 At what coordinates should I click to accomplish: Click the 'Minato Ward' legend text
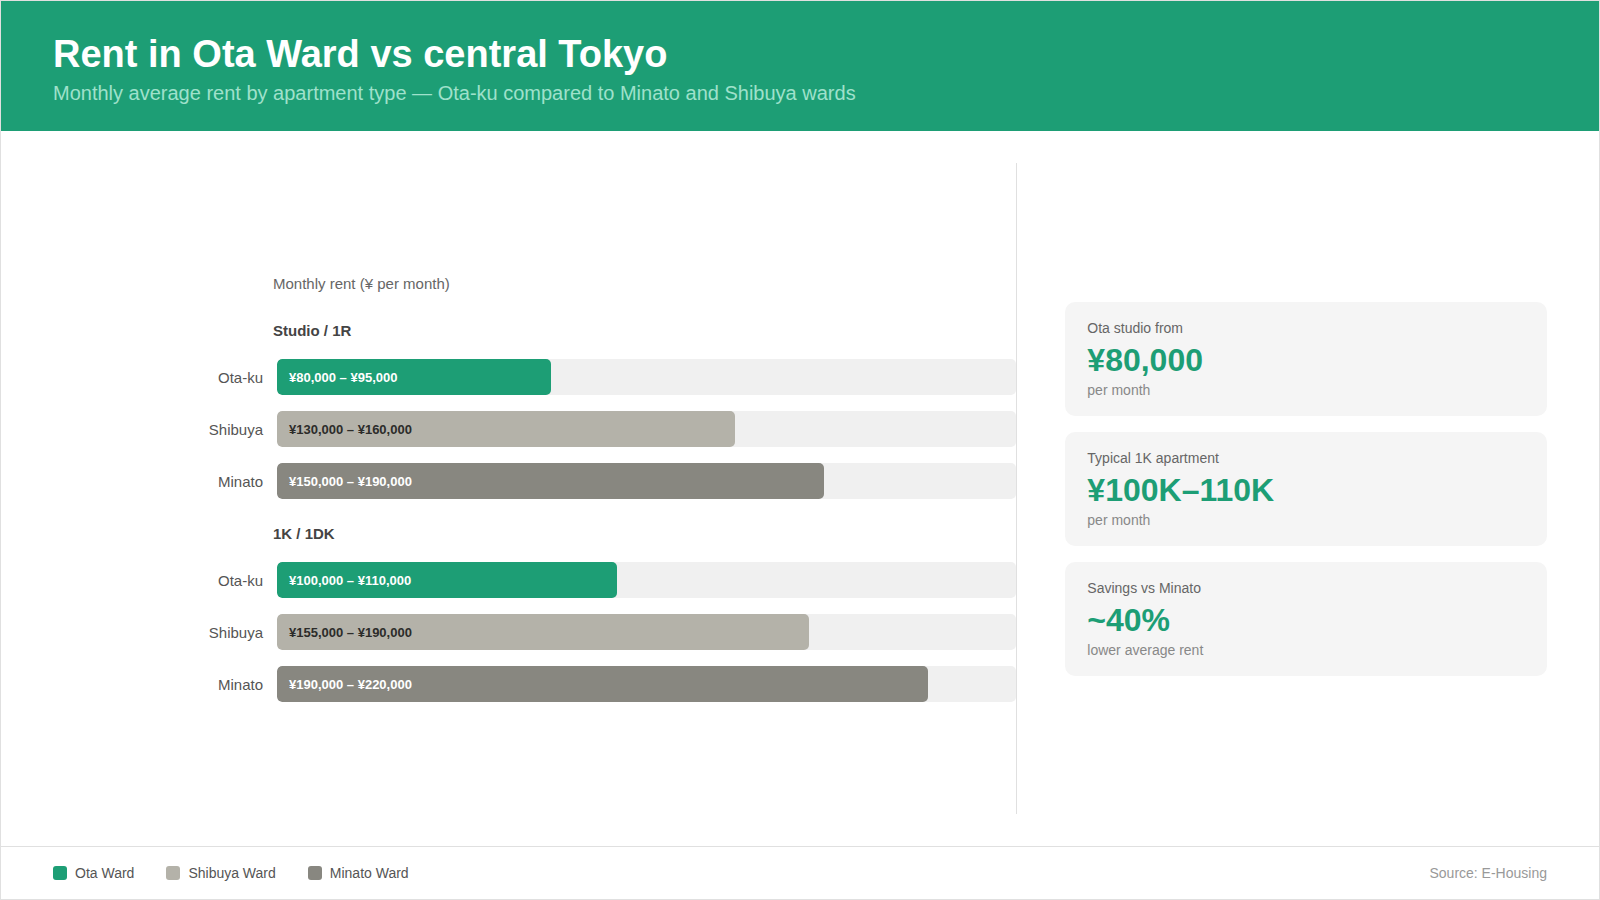[x=369, y=873]
